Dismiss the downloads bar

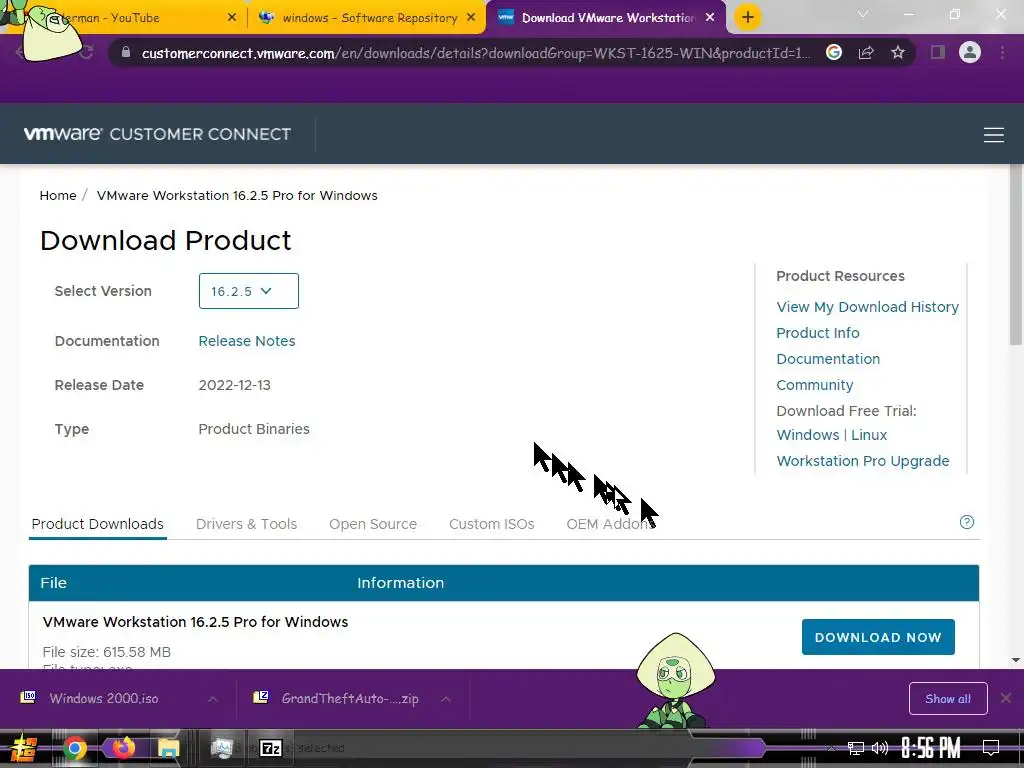point(1006,698)
